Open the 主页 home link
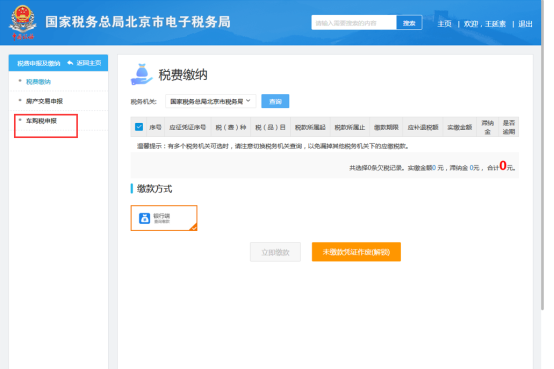 [x=444, y=24]
